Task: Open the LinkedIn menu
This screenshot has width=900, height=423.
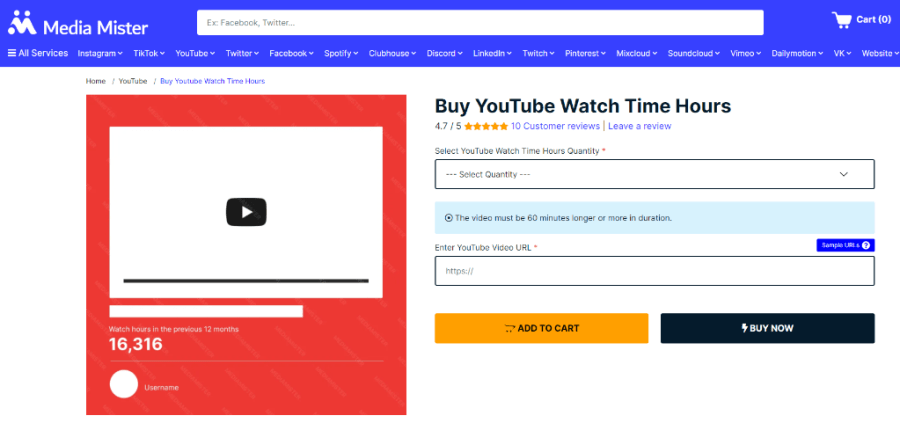Action: click(x=492, y=53)
